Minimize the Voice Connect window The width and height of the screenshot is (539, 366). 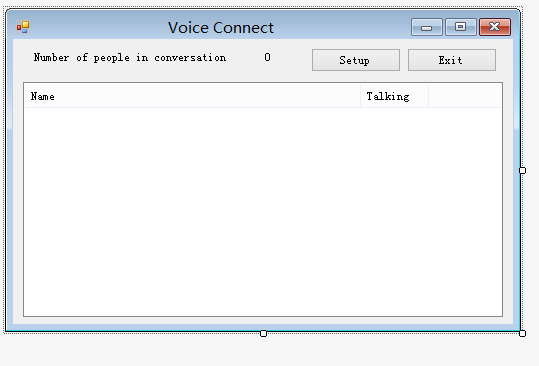click(427, 27)
